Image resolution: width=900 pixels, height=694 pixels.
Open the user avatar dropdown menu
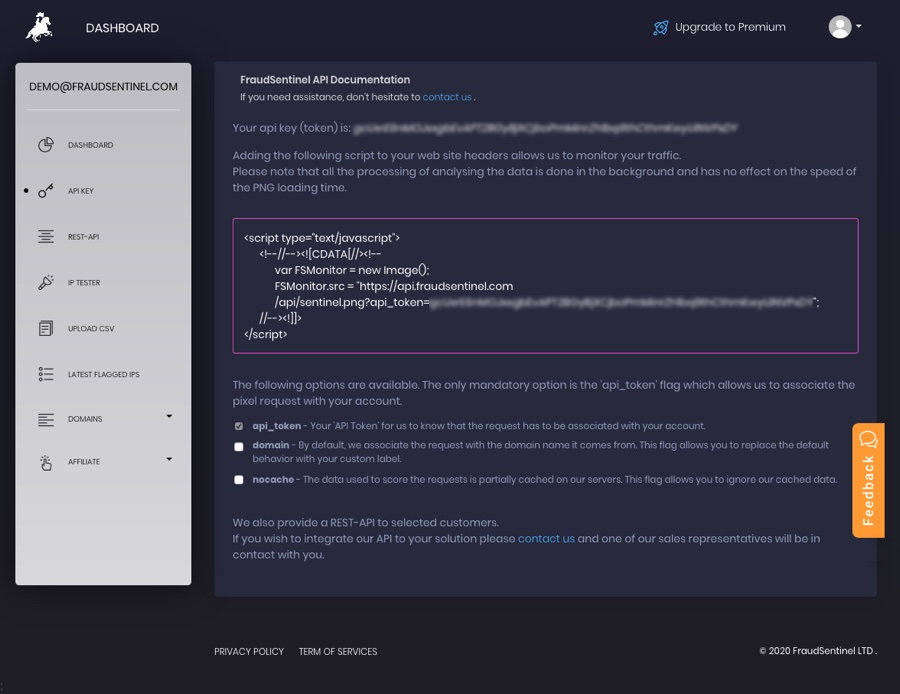845,27
